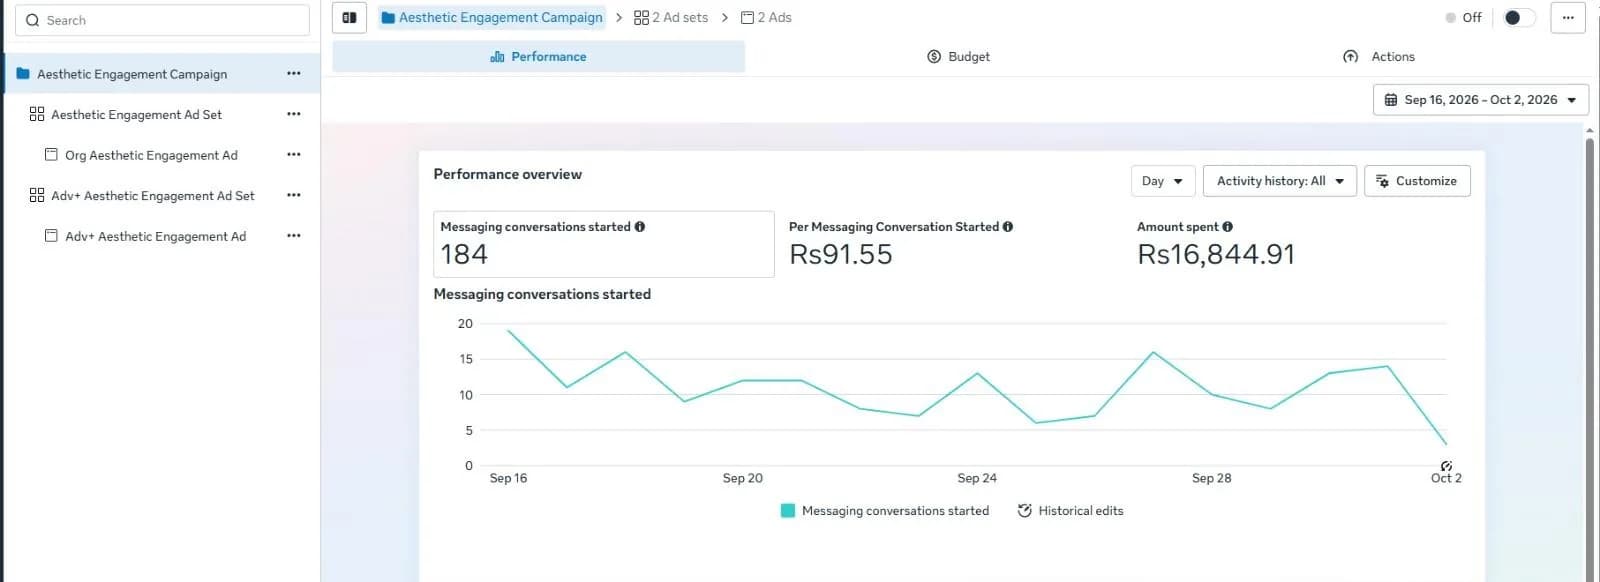Viewport: 1600px width, 582px height.
Task: Select Adv+ Aesthetic Engagement Ad in sidebar
Action: pos(155,236)
